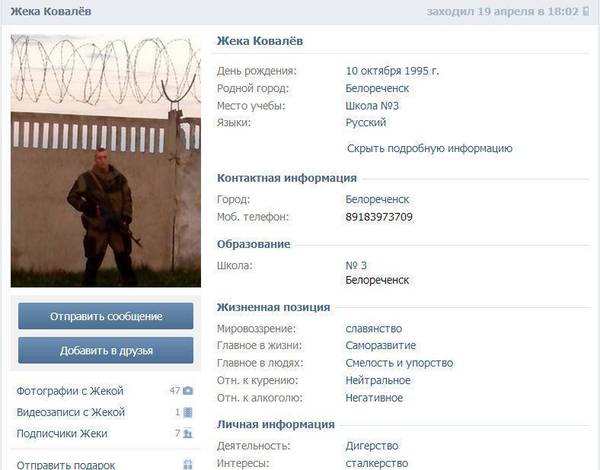The width and height of the screenshot is (600, 470).
Task: Click the film icon next to videos count
Action: pyautogui.click(x=187, y=412)
